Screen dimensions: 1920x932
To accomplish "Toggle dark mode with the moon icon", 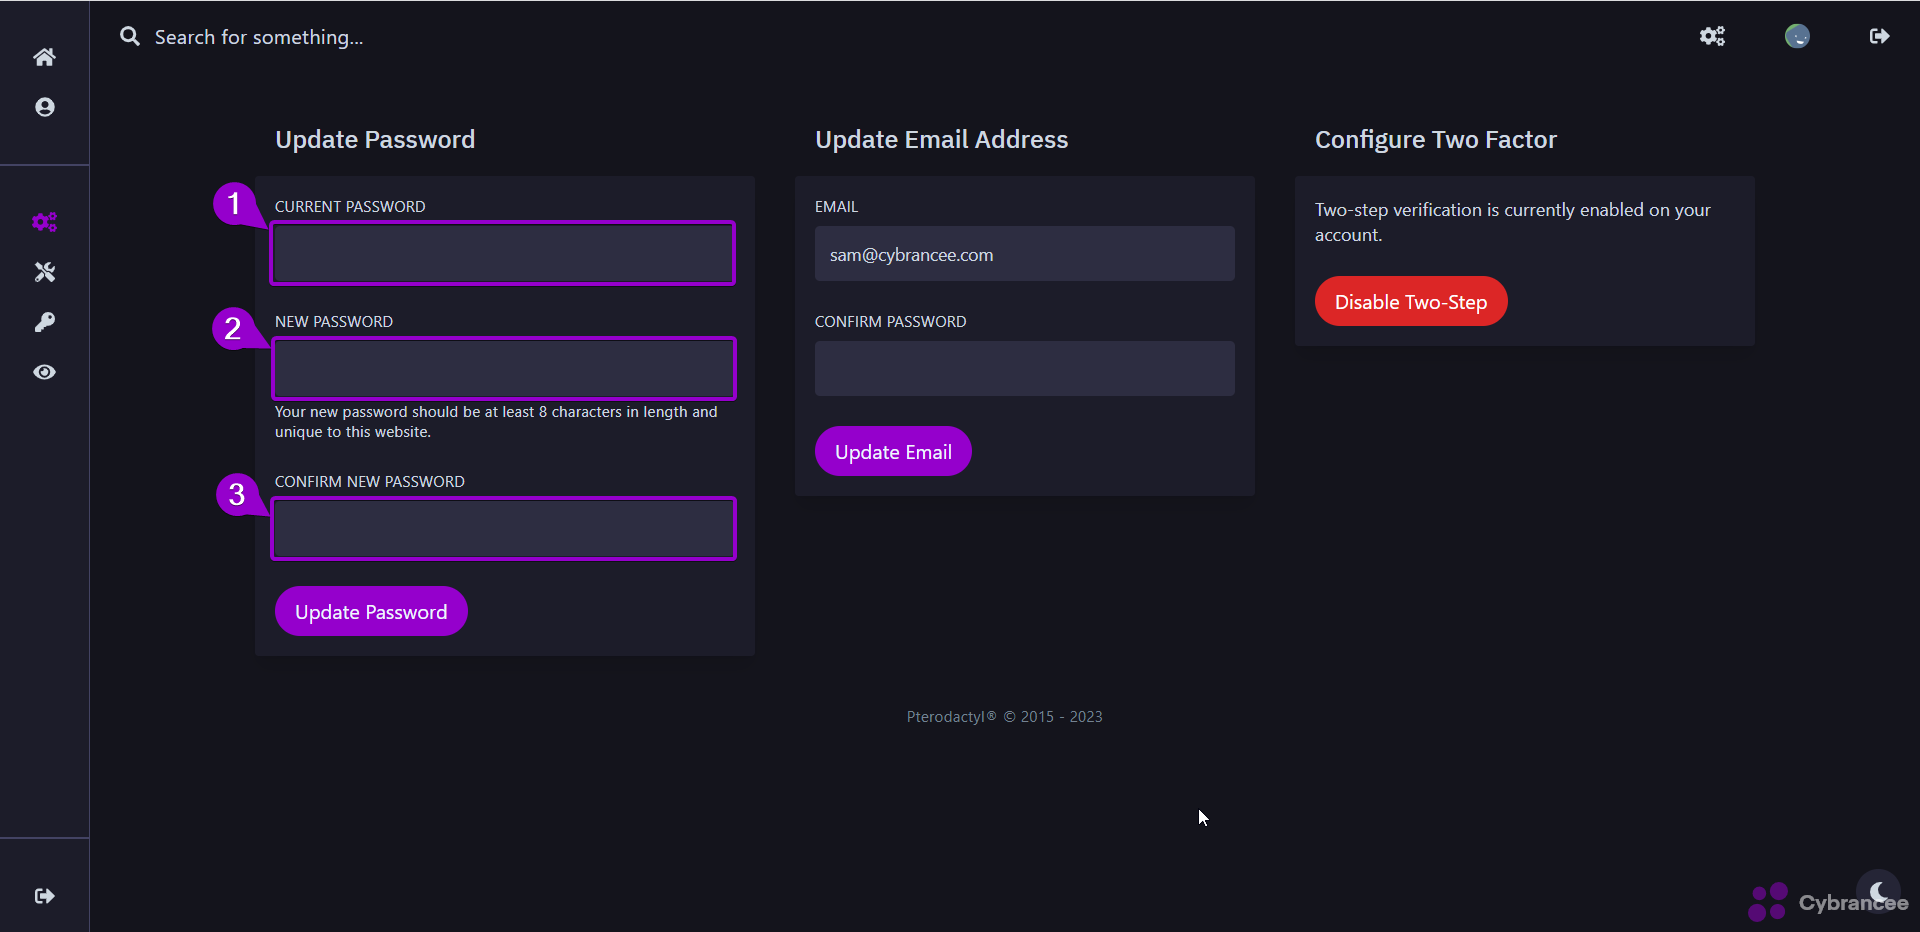I will (1878, 891).
